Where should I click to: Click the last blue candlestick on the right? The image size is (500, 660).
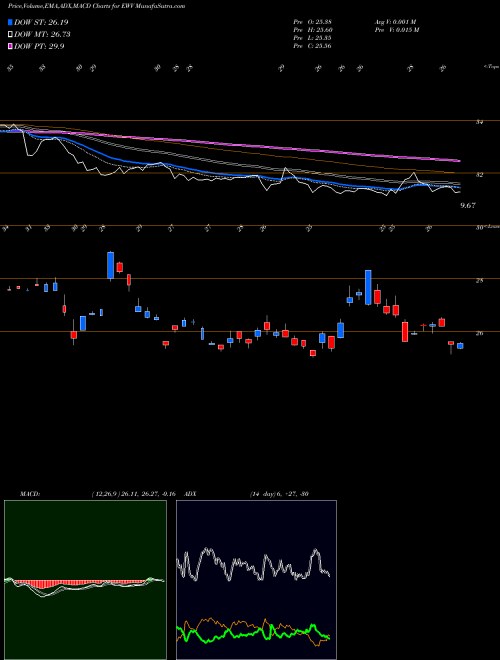pos(460,346)
